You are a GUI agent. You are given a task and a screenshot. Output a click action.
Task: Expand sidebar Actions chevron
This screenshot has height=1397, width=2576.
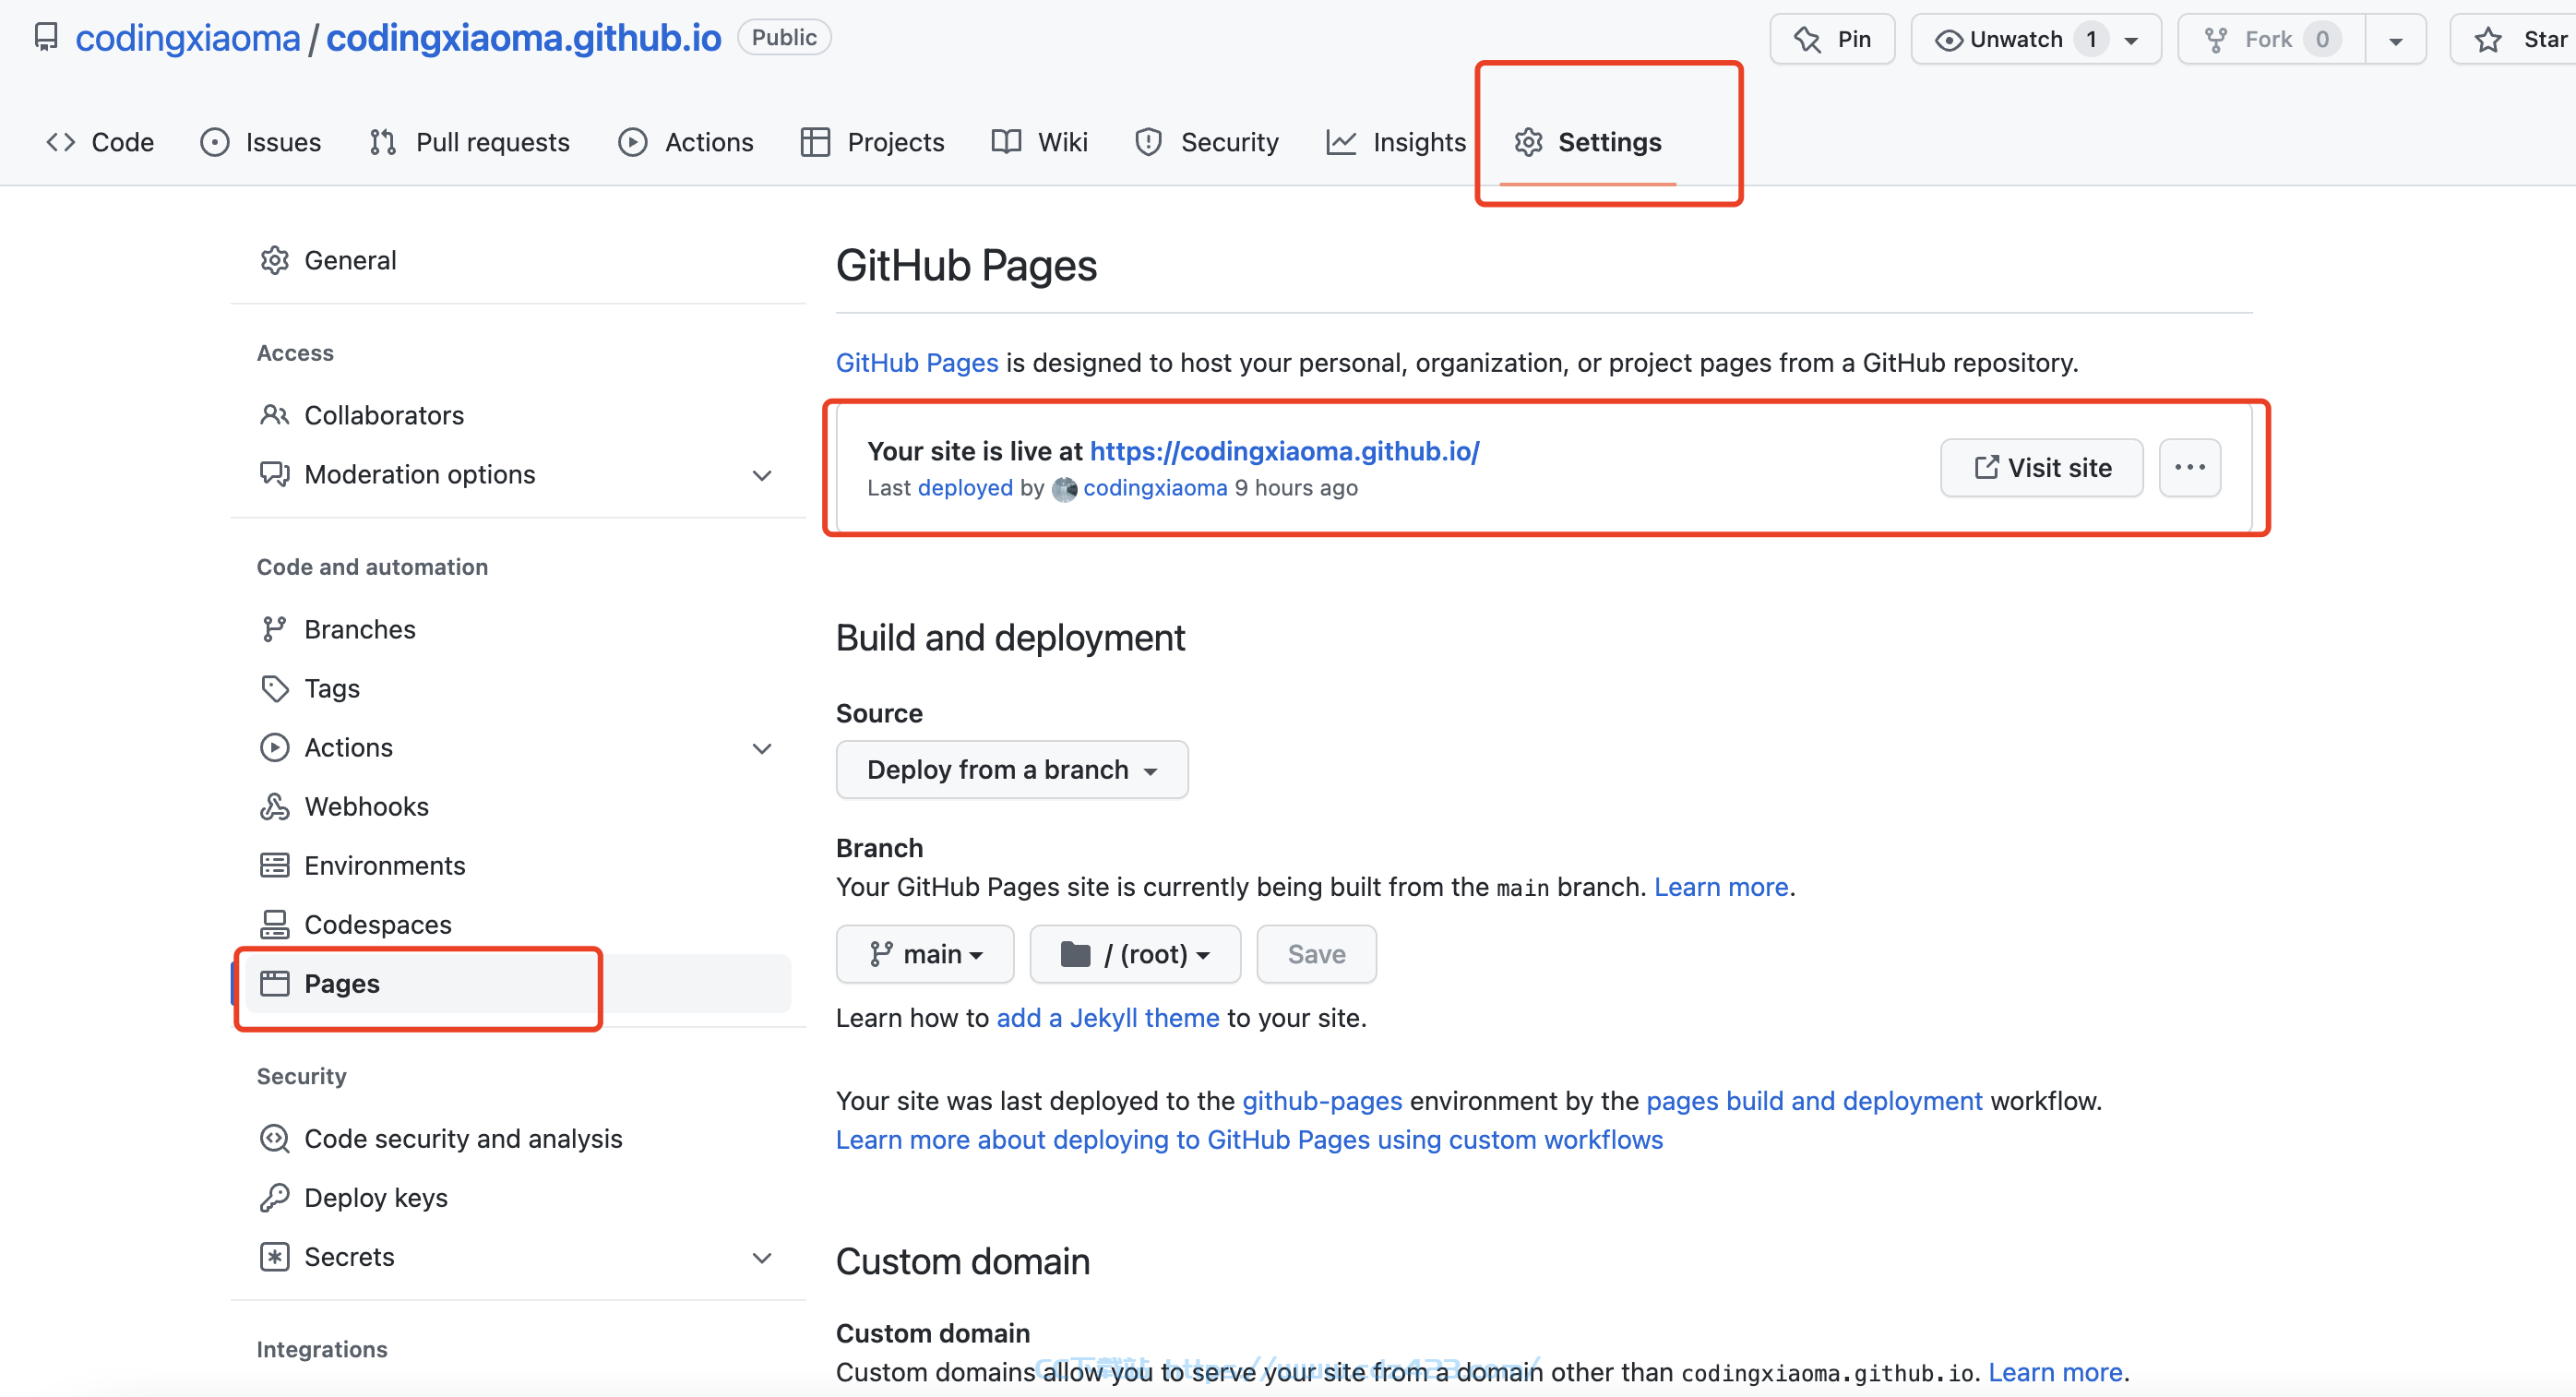pos(762,748)
